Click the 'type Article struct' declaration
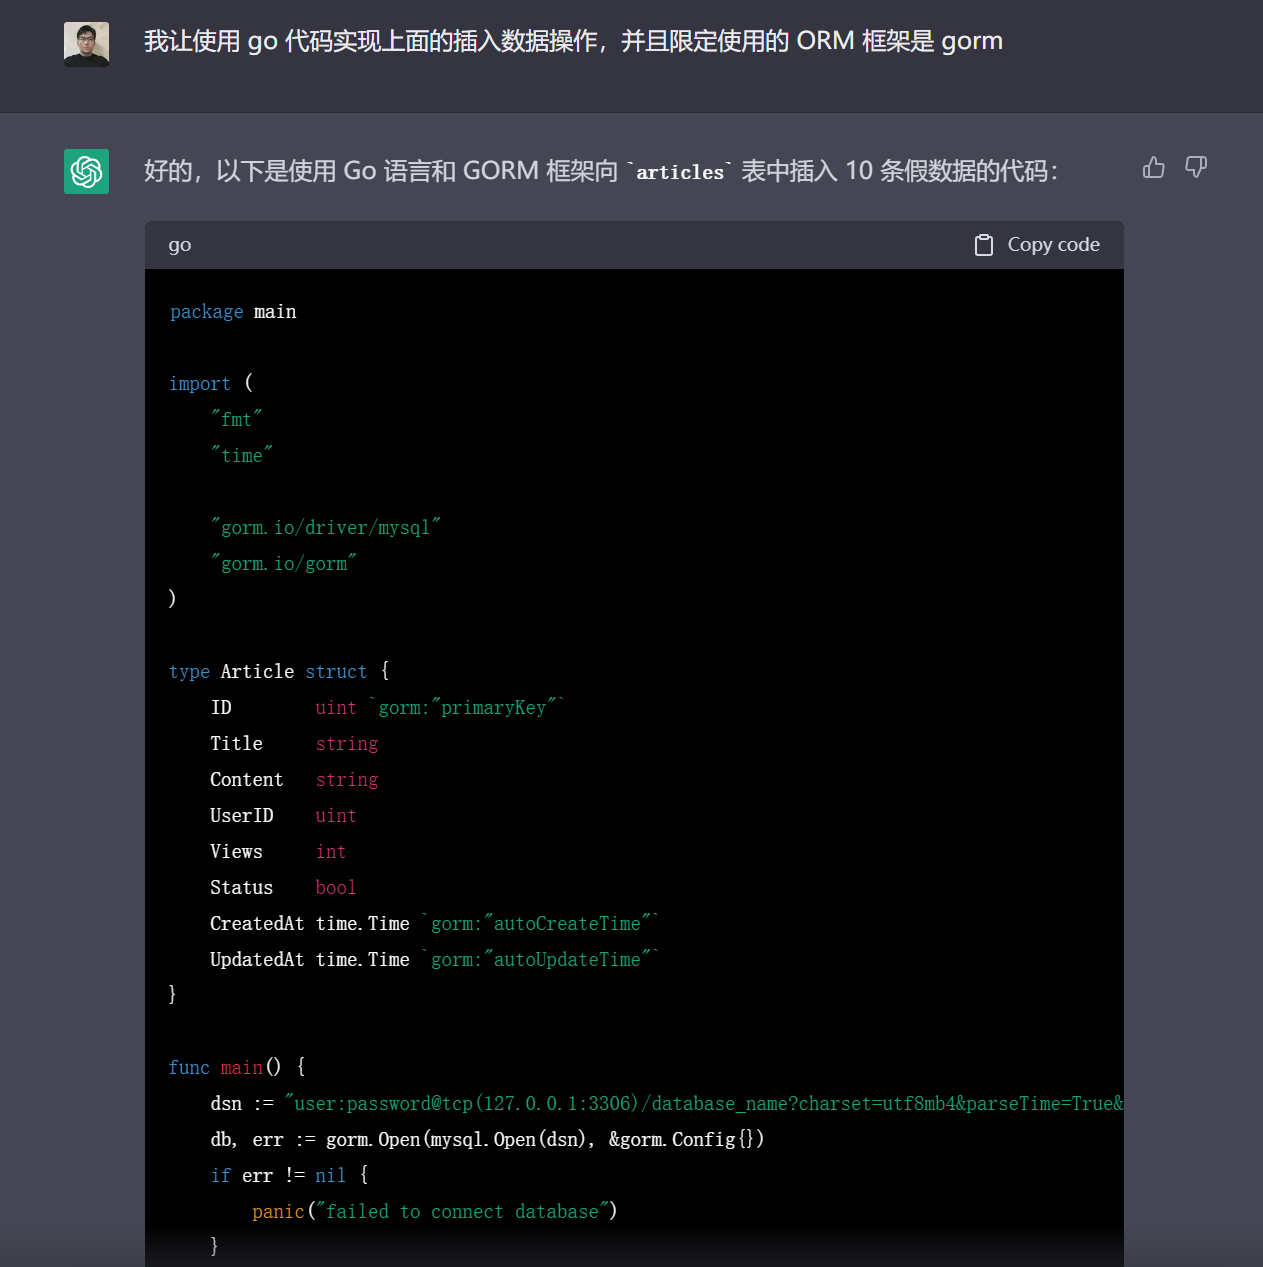 [278, 671]
